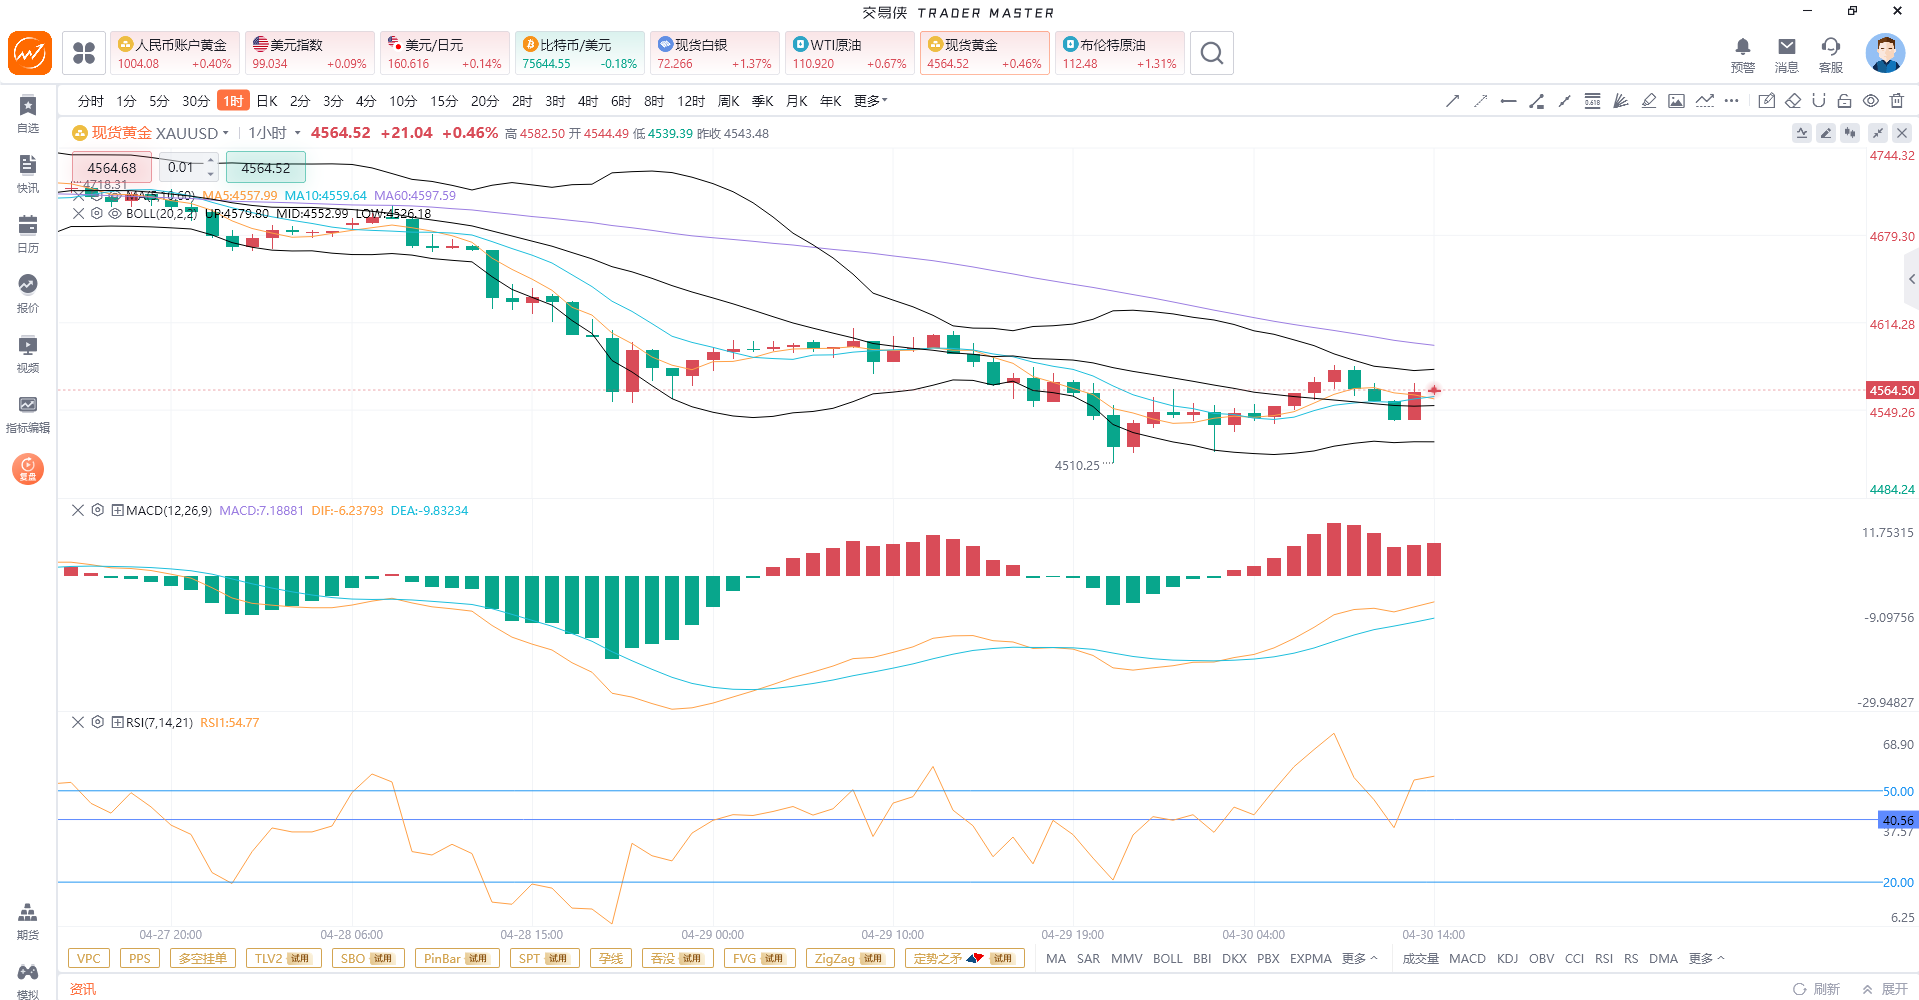This screenshot has width=1919, height=1000.
Task: Select the eraser drawing tool
Action: coord(1793,101)
